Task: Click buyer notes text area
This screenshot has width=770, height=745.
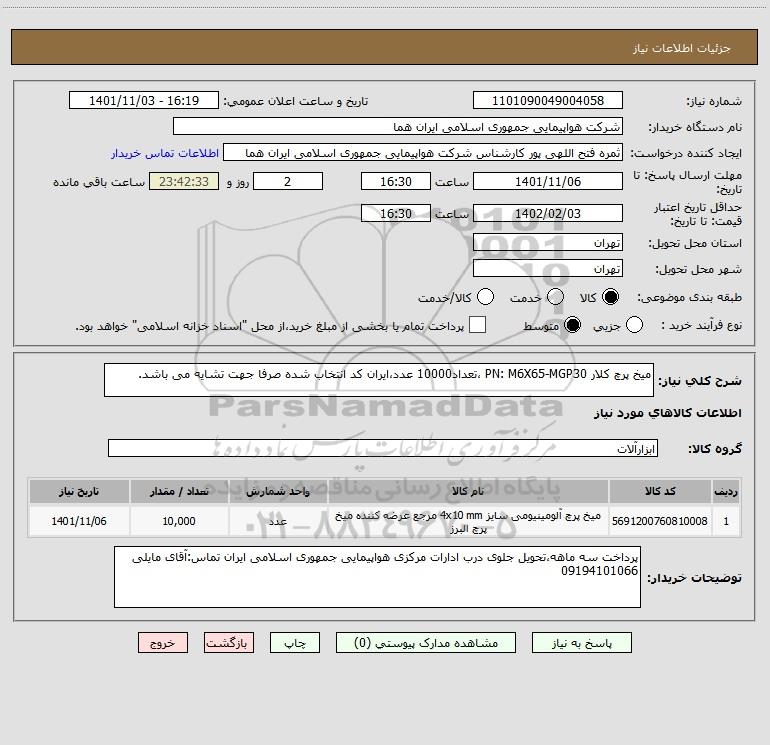Action: pos(377,577)
